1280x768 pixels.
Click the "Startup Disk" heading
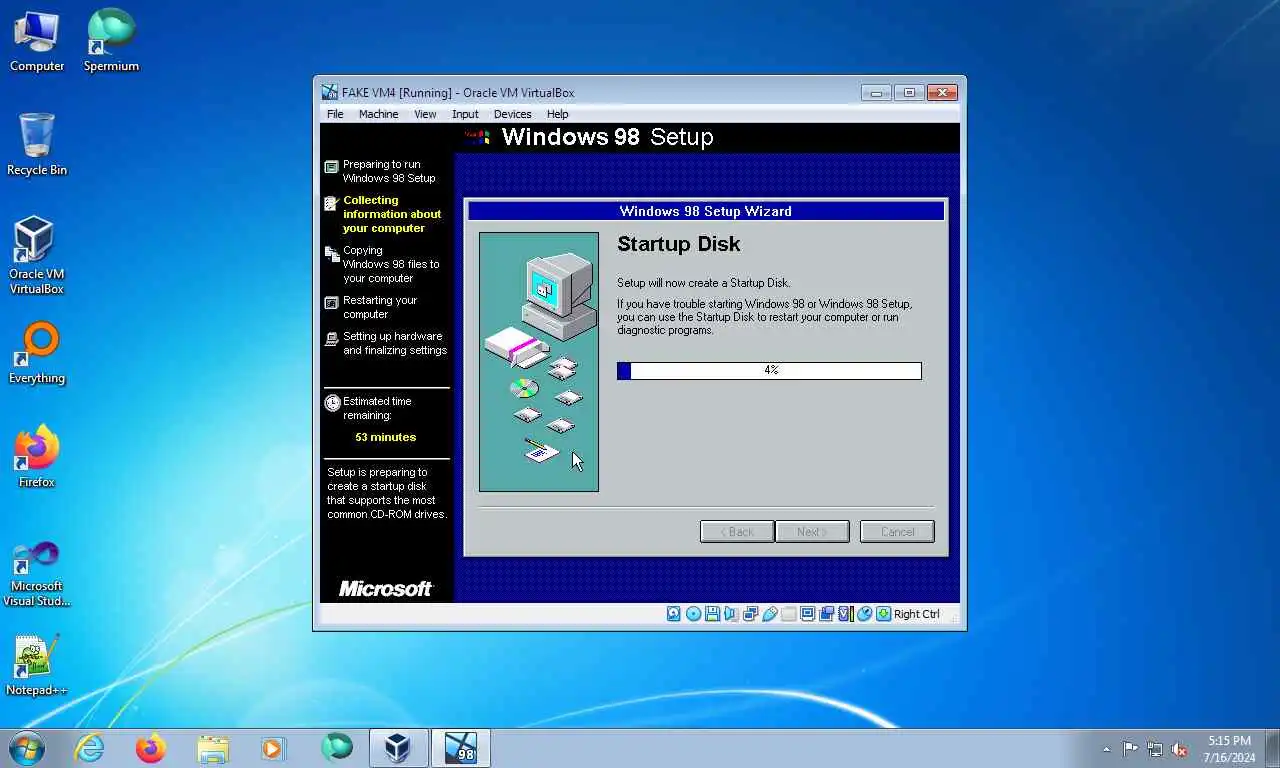coord(678,244)
